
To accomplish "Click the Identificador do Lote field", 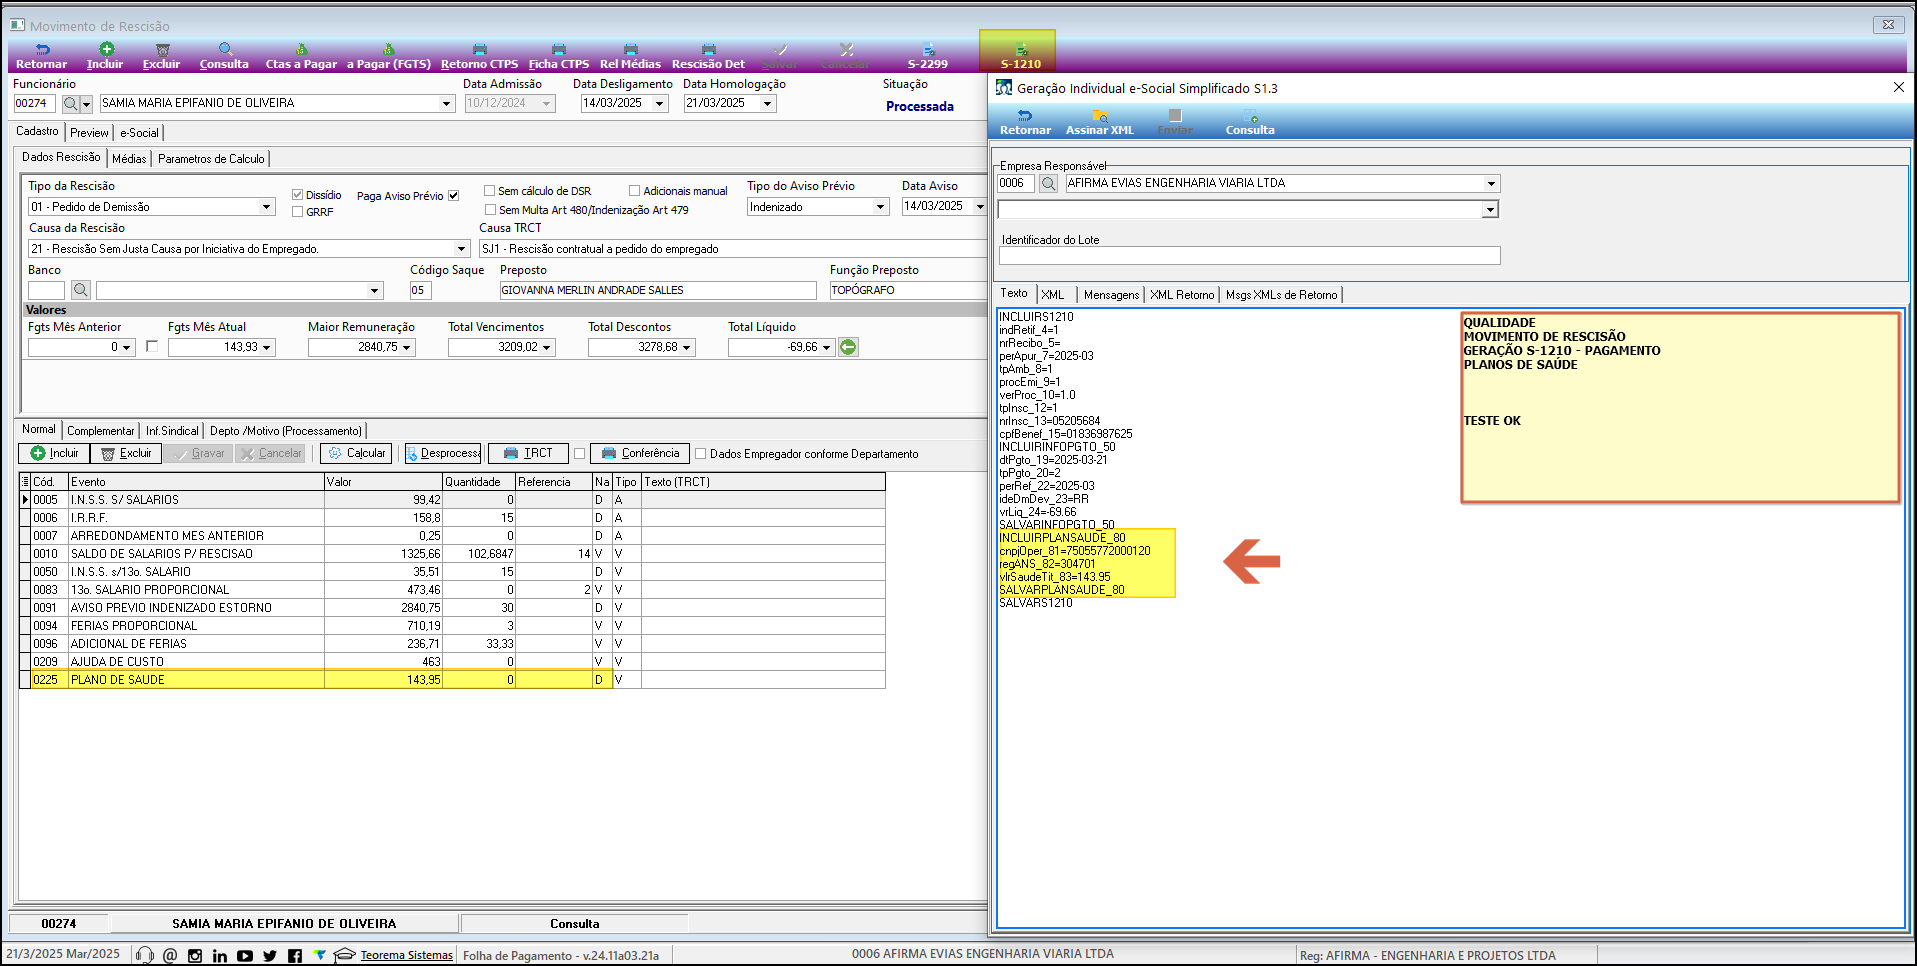I will point(1249,256).
